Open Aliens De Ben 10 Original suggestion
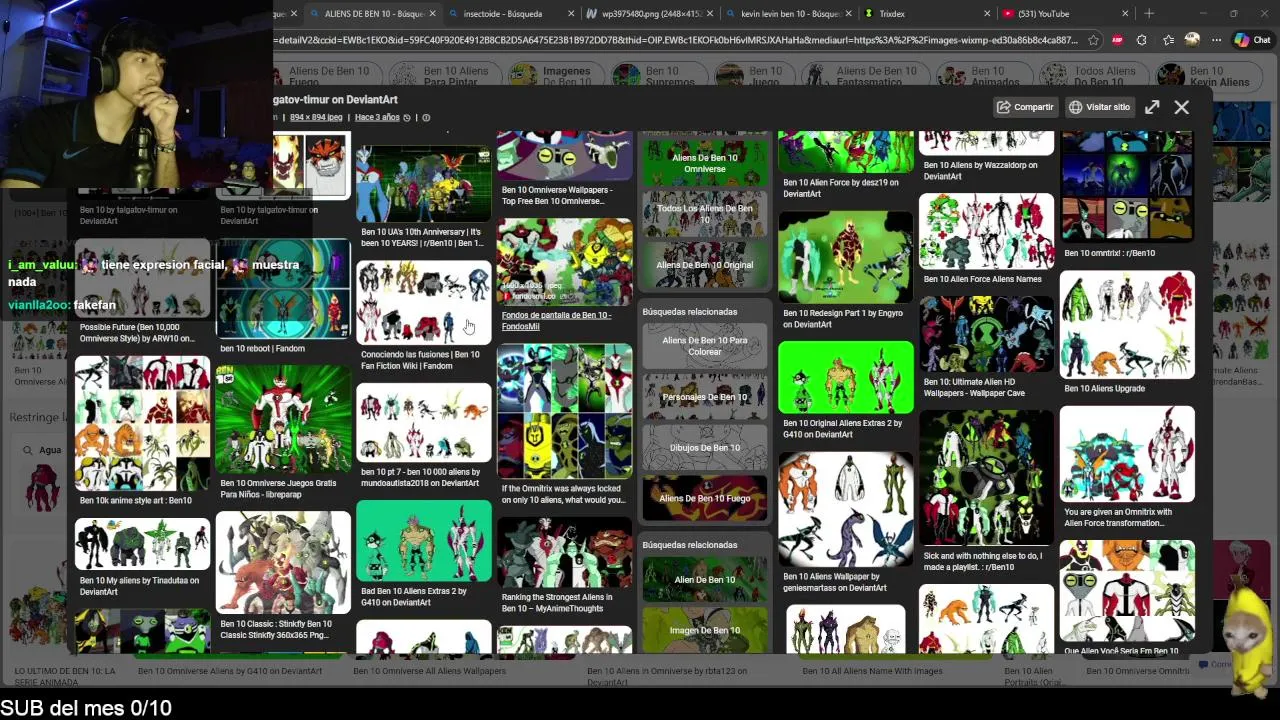 705,265
